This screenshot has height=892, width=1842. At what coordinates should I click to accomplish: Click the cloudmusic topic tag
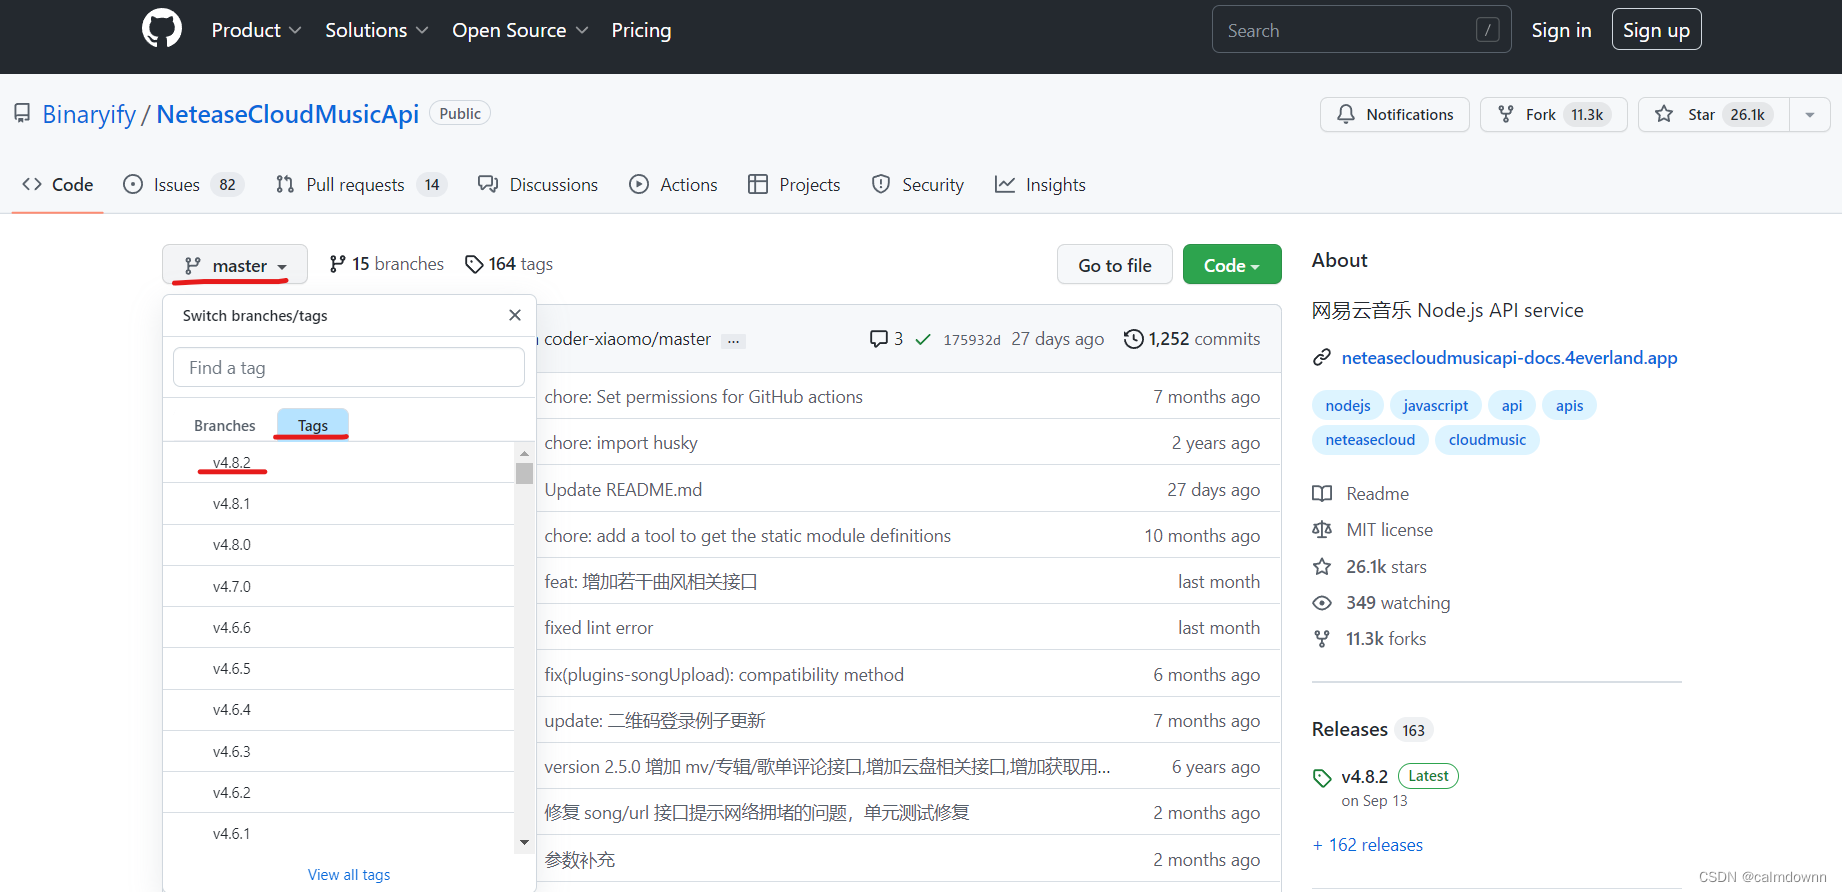[1487, 440]
